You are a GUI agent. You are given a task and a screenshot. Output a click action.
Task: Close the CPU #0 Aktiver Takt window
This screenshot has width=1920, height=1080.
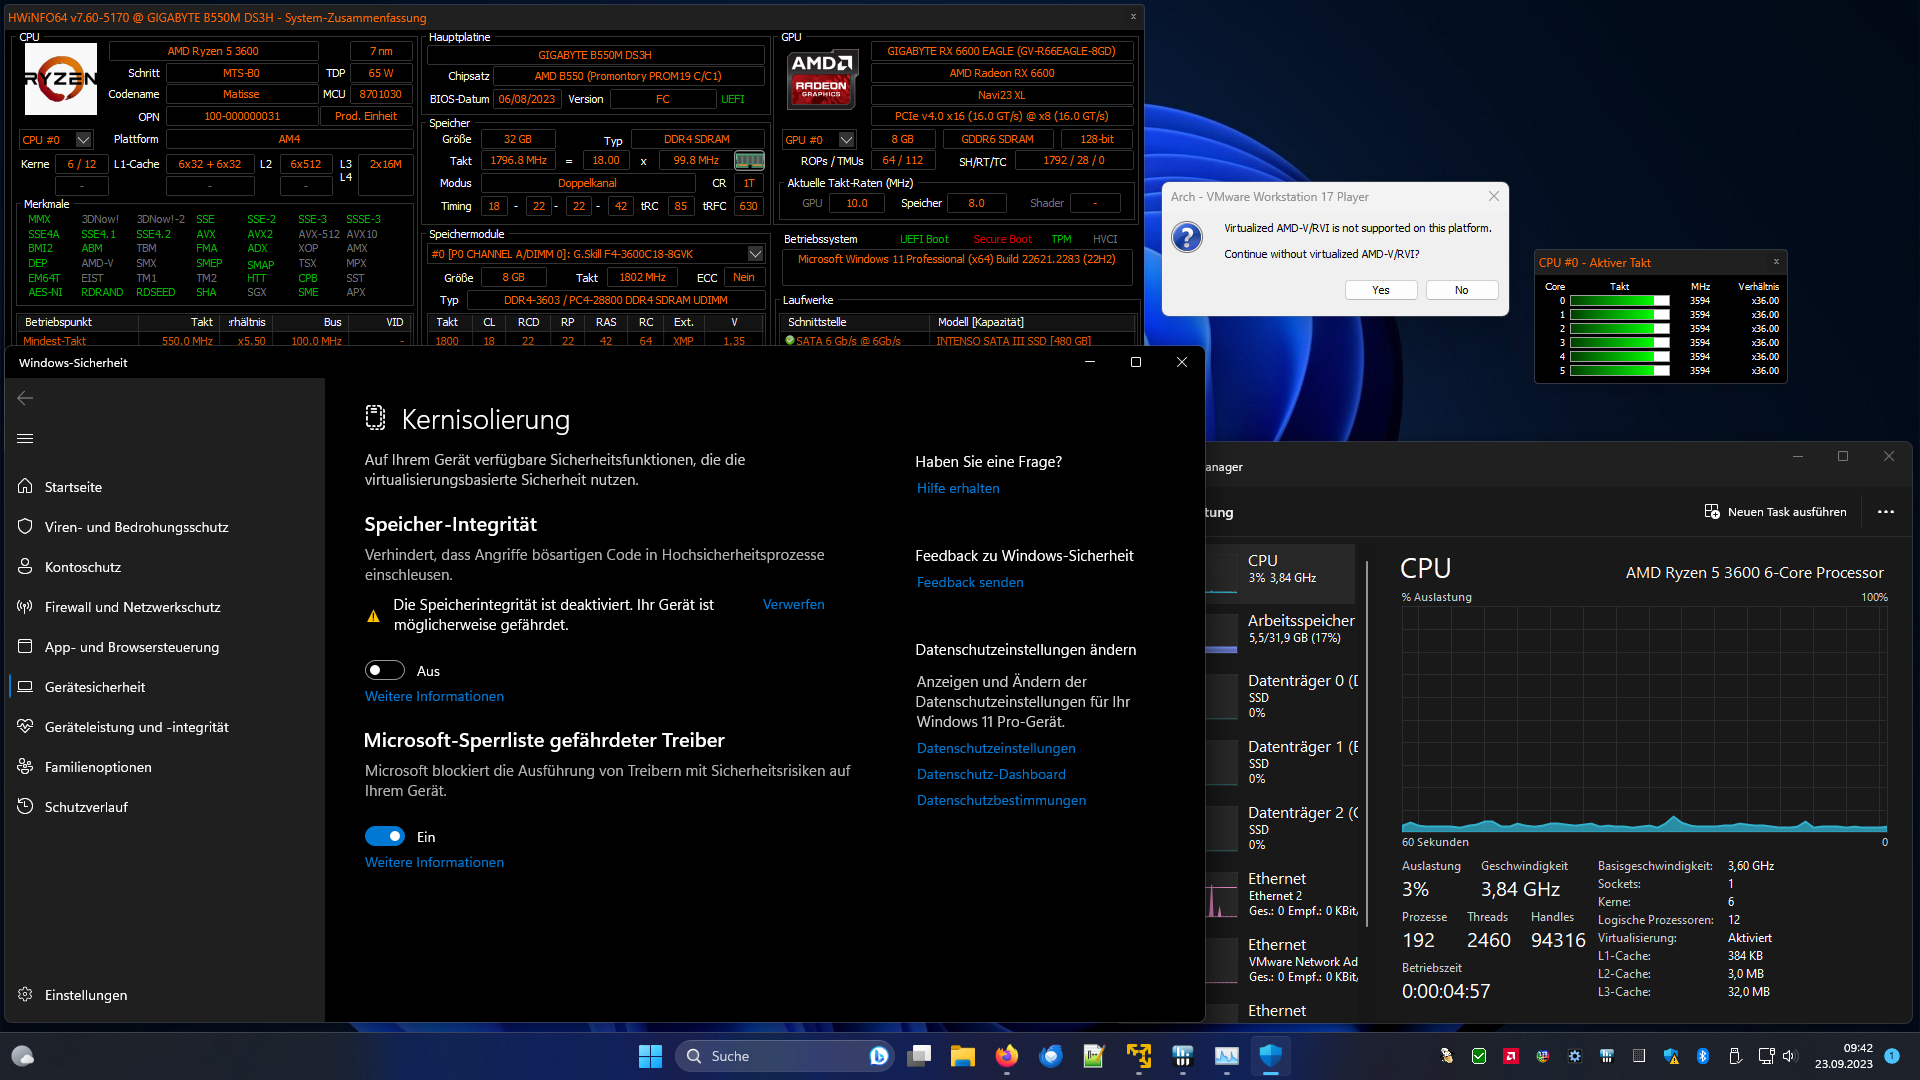tap(1776, 262)
